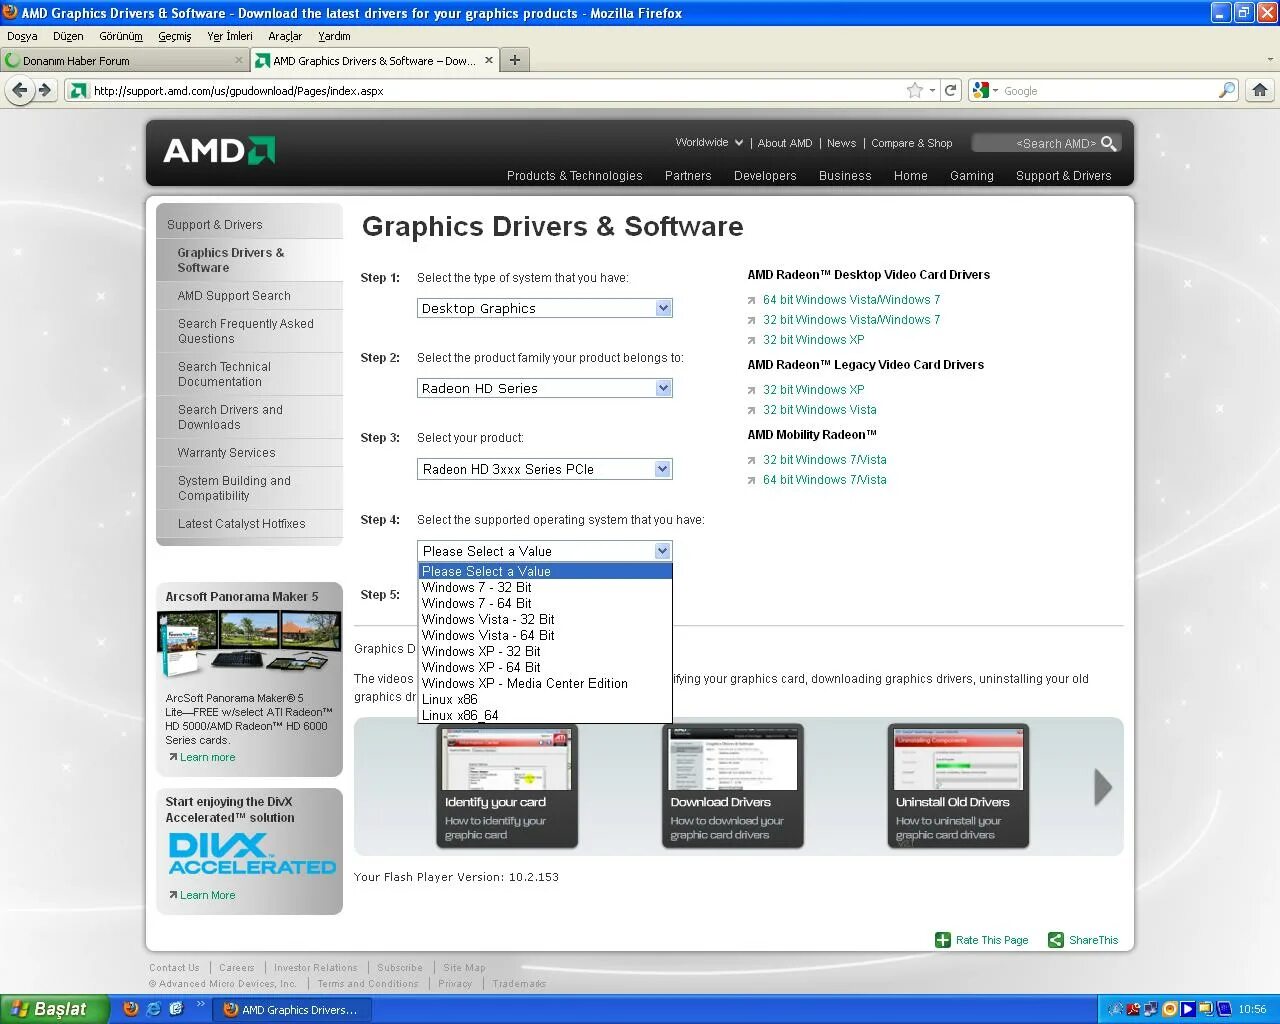Image resolution: width=1280 pixels, height=1024 pixels.
Task: Click the Rate This Page plus icon
Action: (943, 940)
